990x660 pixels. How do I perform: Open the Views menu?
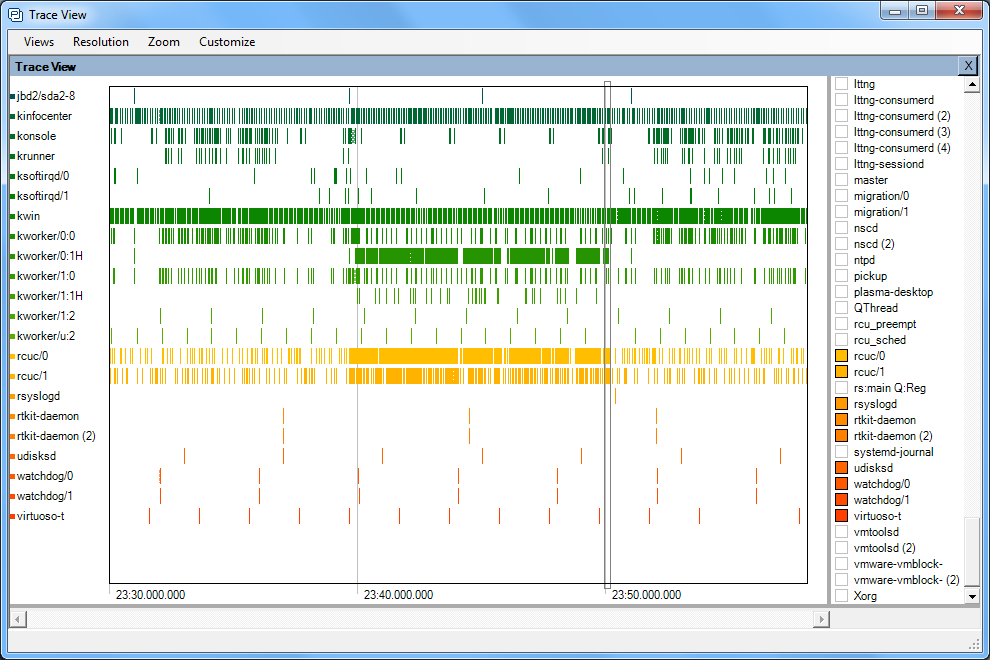click(39, 42)
